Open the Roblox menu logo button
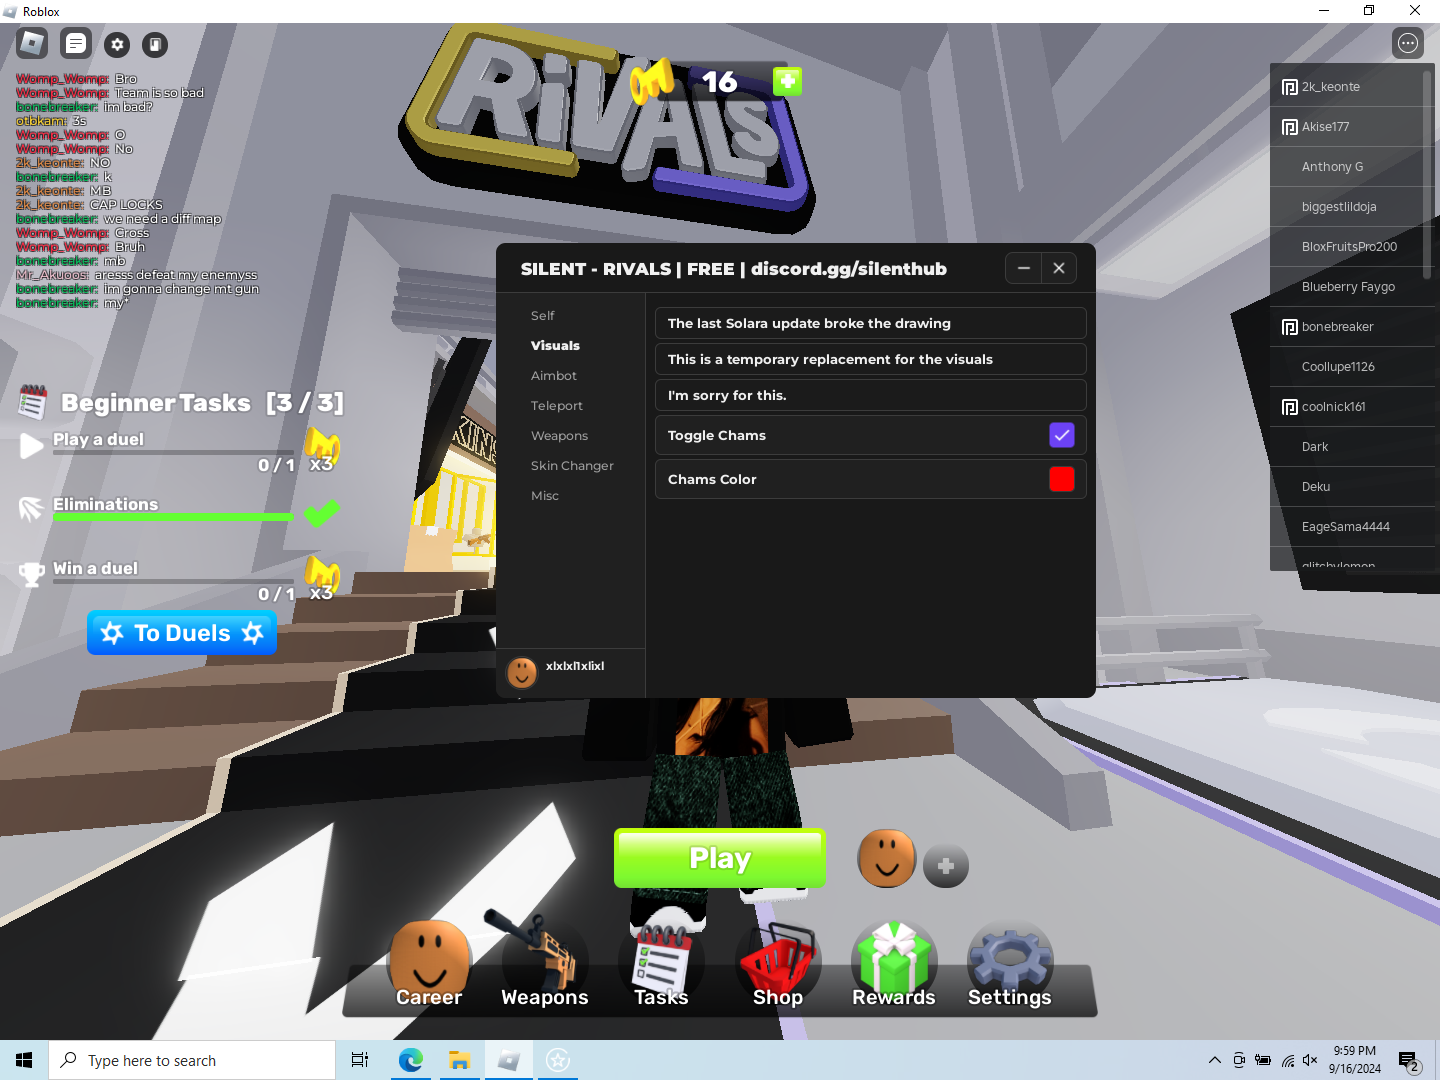Image resolution: width=1440 pixels, height=1080 pixels. [32, 44]
